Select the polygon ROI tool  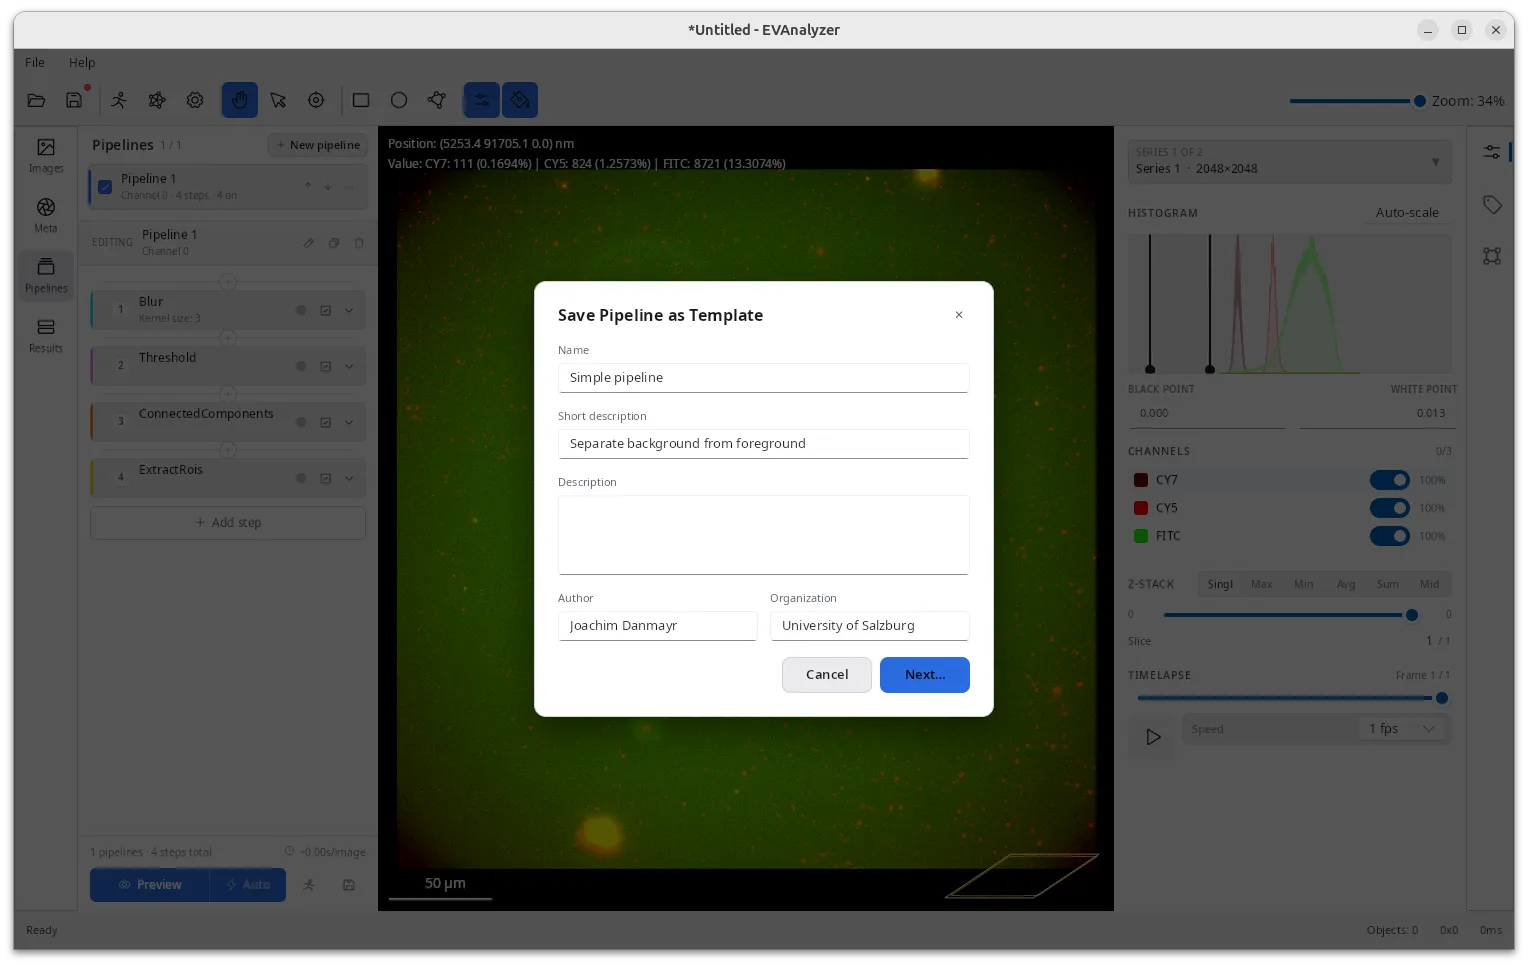(437, 100)
